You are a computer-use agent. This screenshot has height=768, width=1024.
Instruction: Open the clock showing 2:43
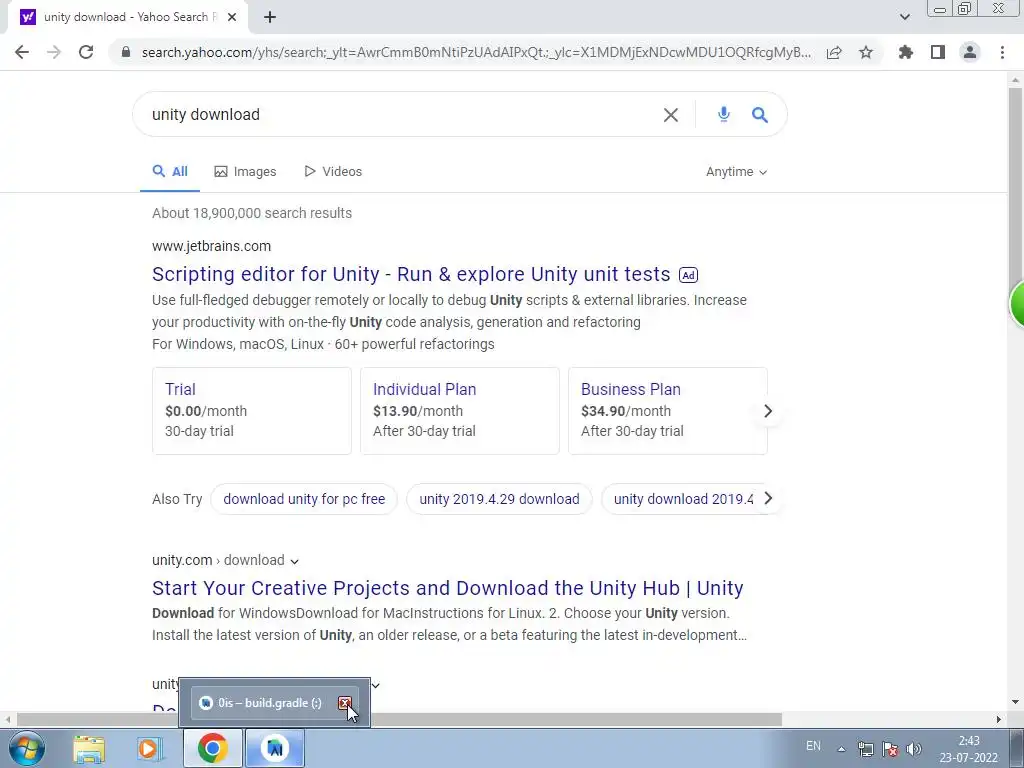[969, 749]
